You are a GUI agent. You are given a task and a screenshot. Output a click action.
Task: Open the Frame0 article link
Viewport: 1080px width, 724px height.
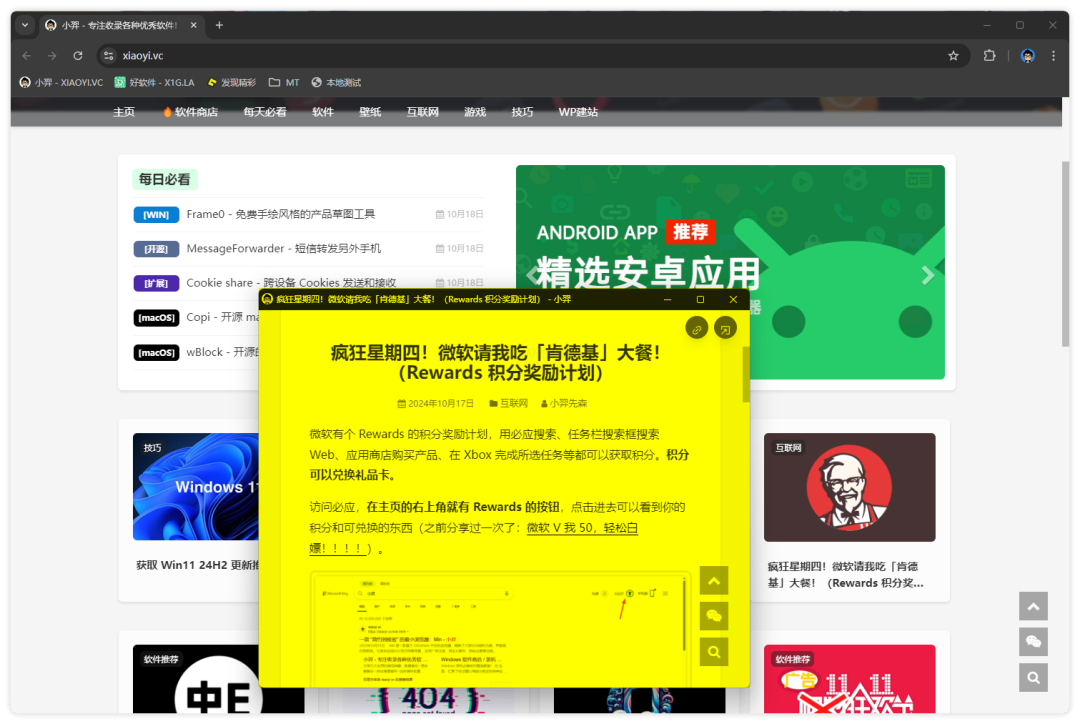coord(281,214)
